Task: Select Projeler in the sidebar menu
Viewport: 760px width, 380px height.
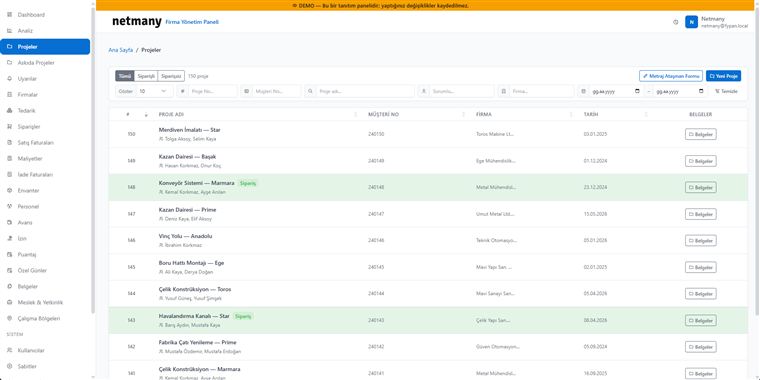Action: point(45,47)
